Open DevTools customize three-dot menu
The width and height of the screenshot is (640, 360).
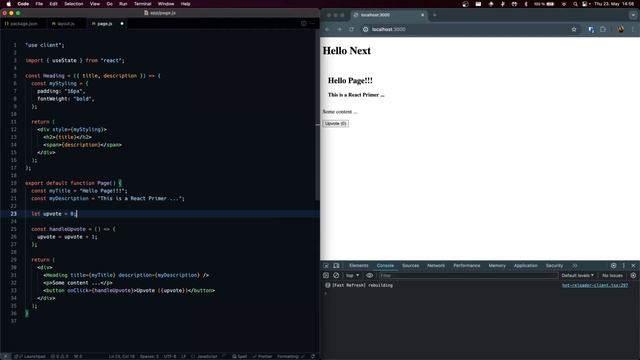coord(624,266)
